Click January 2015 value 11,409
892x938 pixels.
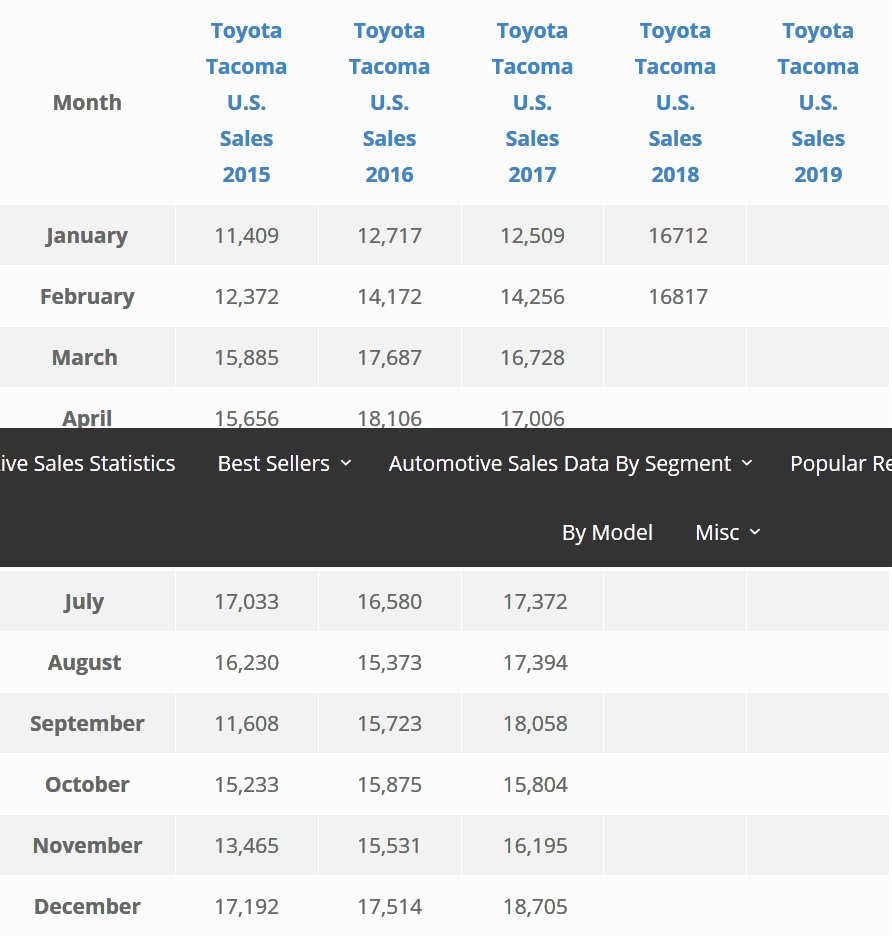click(246, 236)
